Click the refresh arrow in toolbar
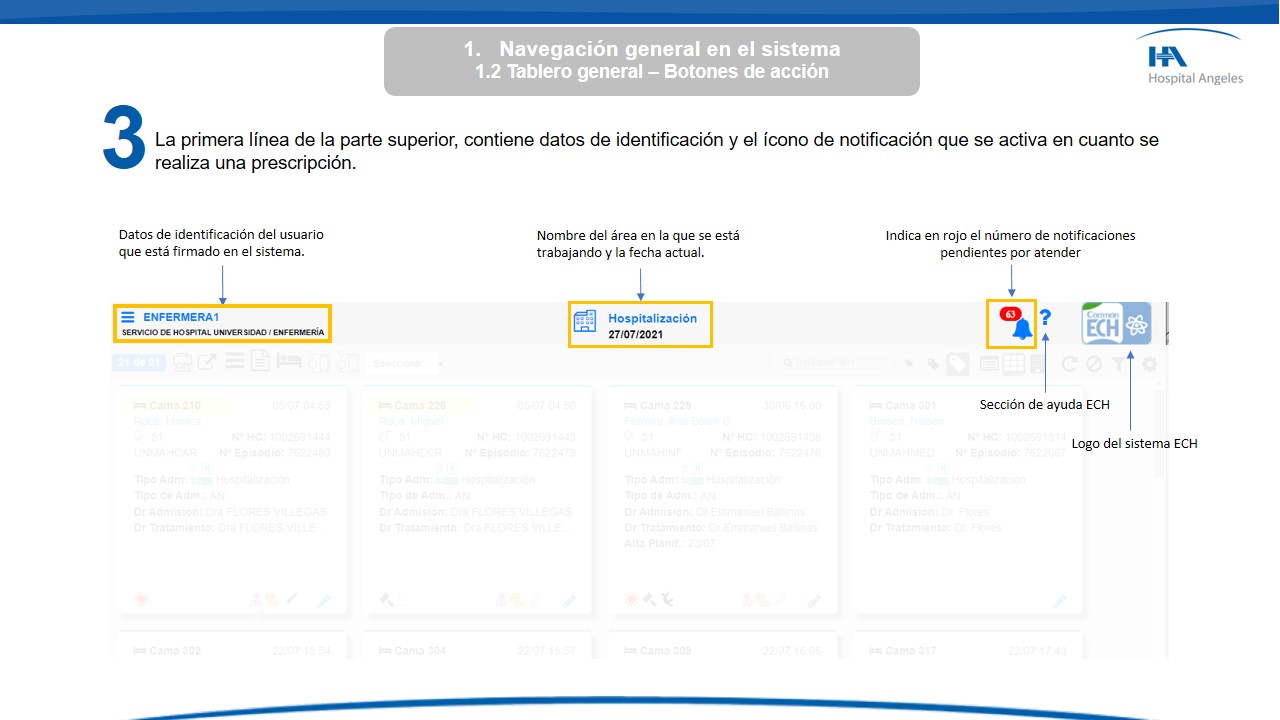 tap(1069, 364)
